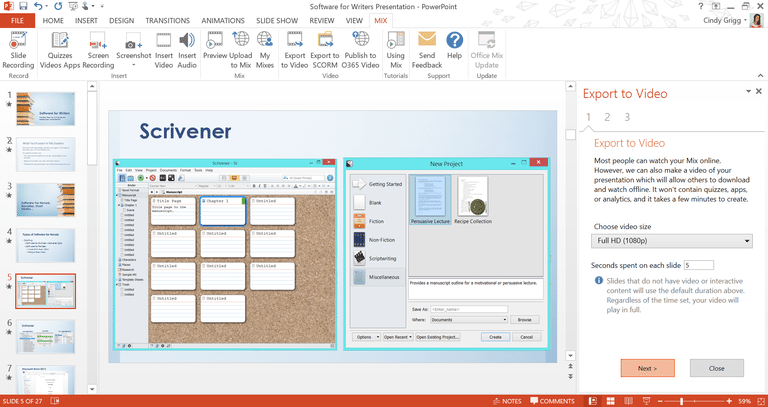Switch to Normal view in status bar
Screen dimensions: 768x407
(593, 401)
